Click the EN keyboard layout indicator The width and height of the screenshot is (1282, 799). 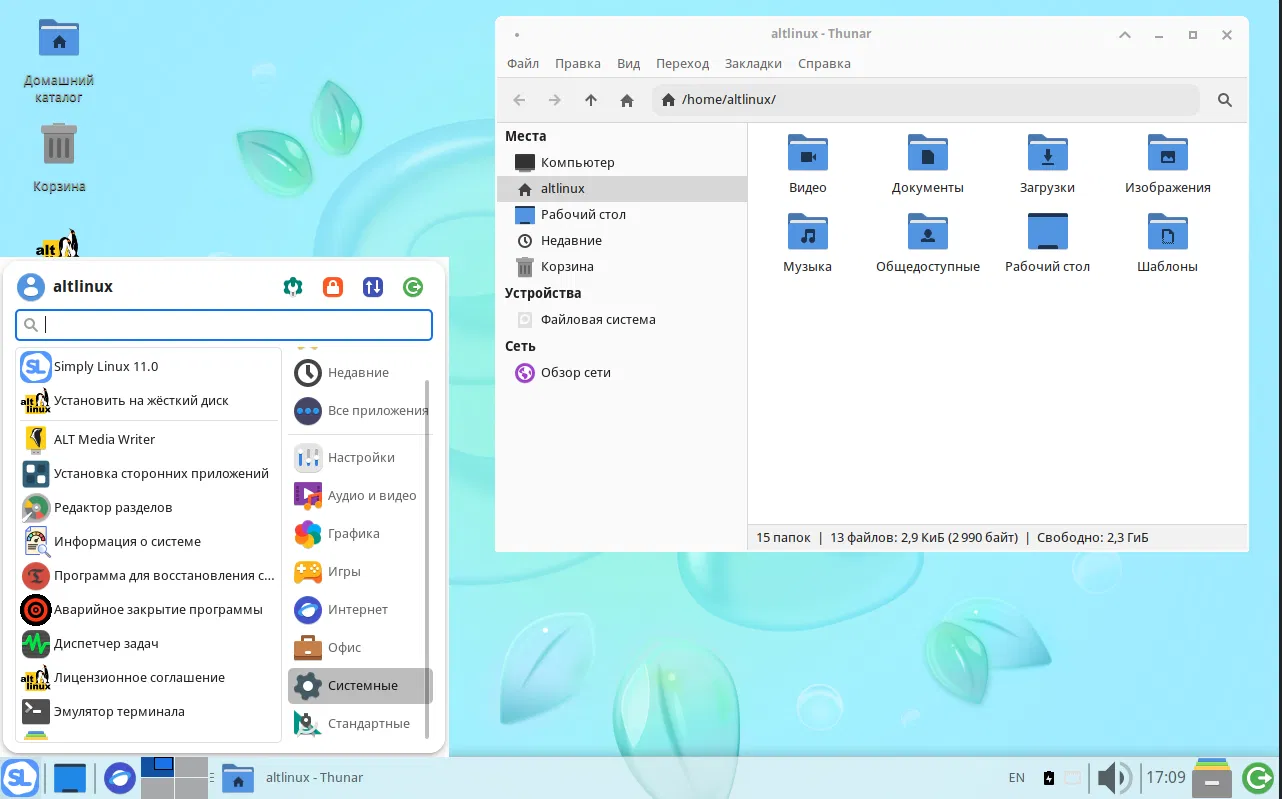click(x=1016, y=778)
